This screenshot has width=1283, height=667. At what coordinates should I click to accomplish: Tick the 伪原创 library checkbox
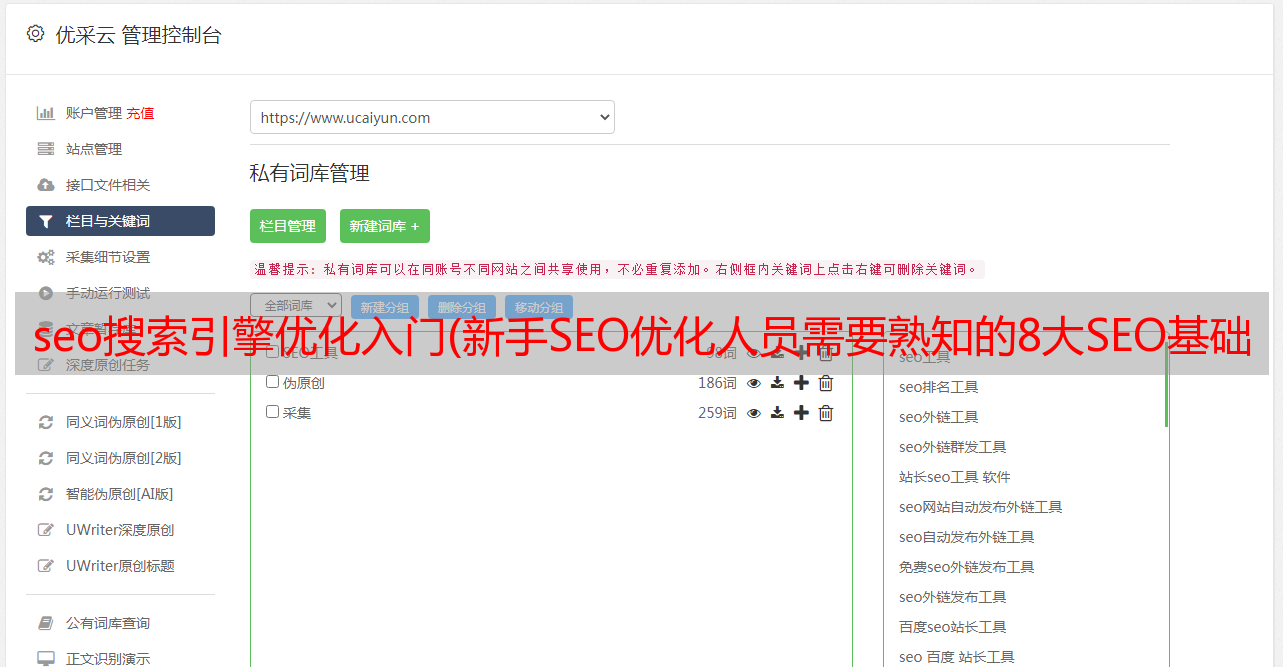pos(272,382)
